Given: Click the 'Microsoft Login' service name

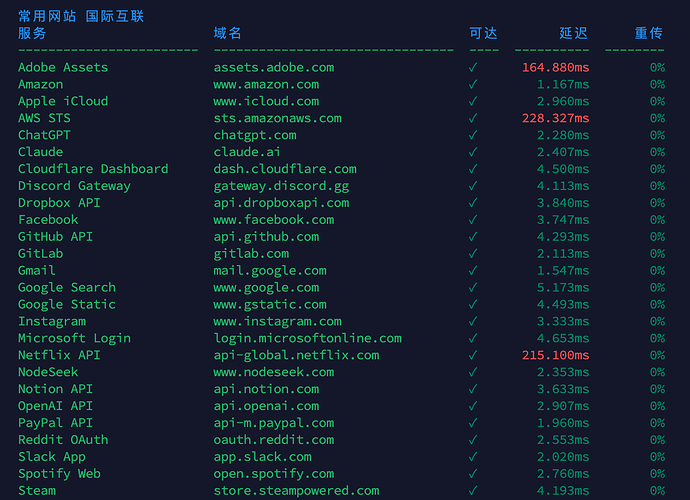Looking at the screenshot, I should pos(74,338).
